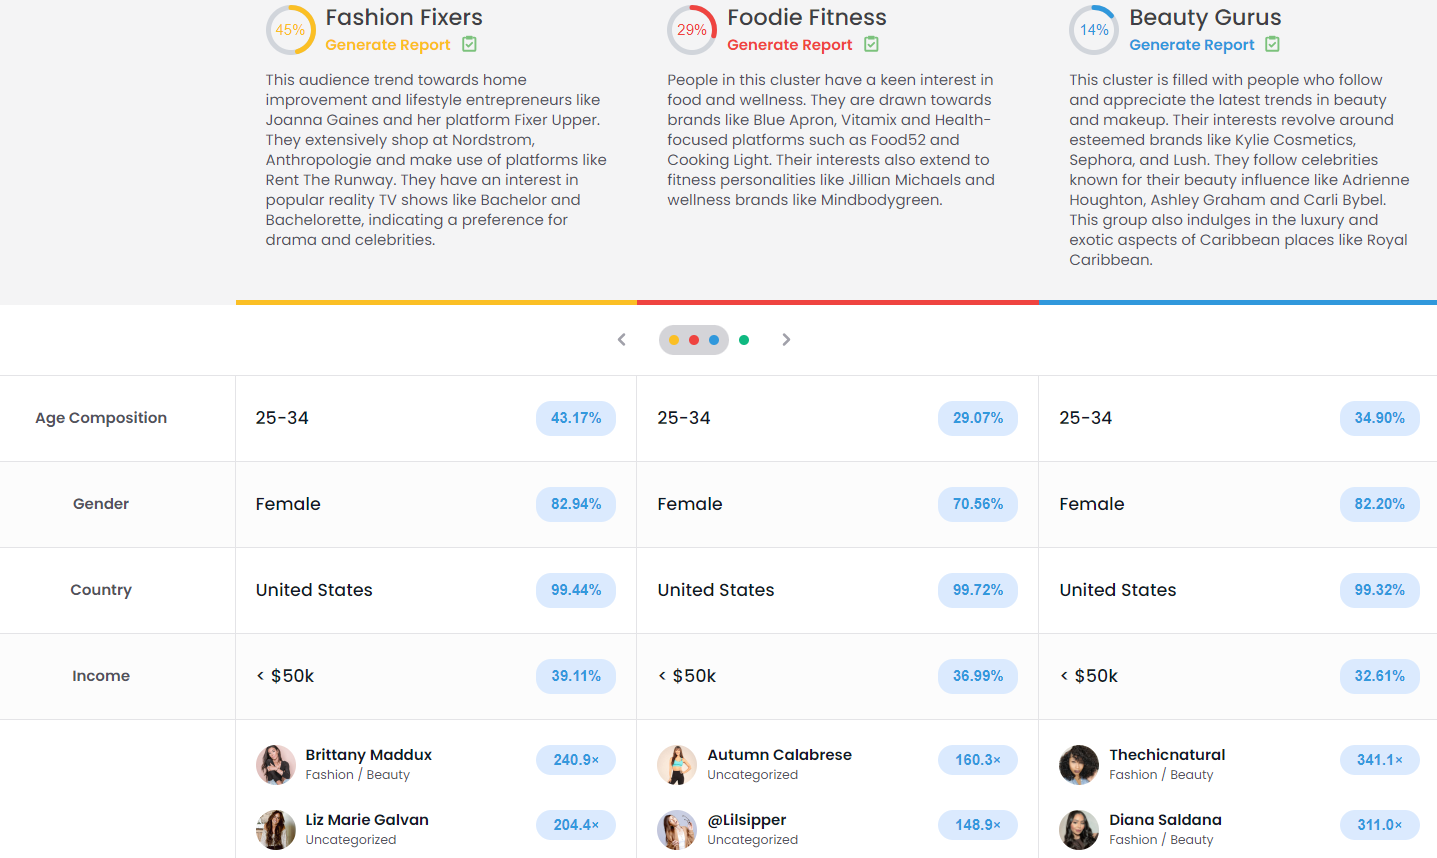
Task: Click the 36.99% income badge
Action: point(978,676)
